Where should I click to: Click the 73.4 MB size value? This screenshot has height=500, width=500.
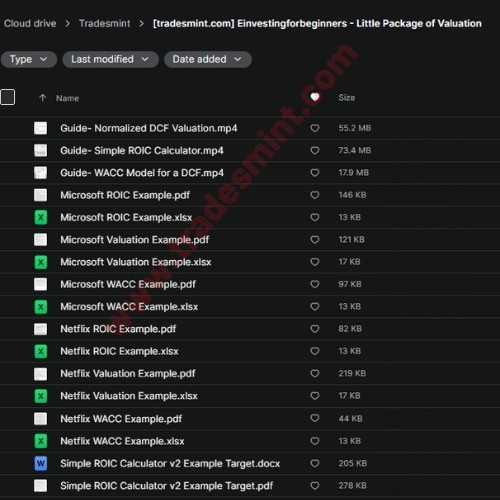[355, 150]
